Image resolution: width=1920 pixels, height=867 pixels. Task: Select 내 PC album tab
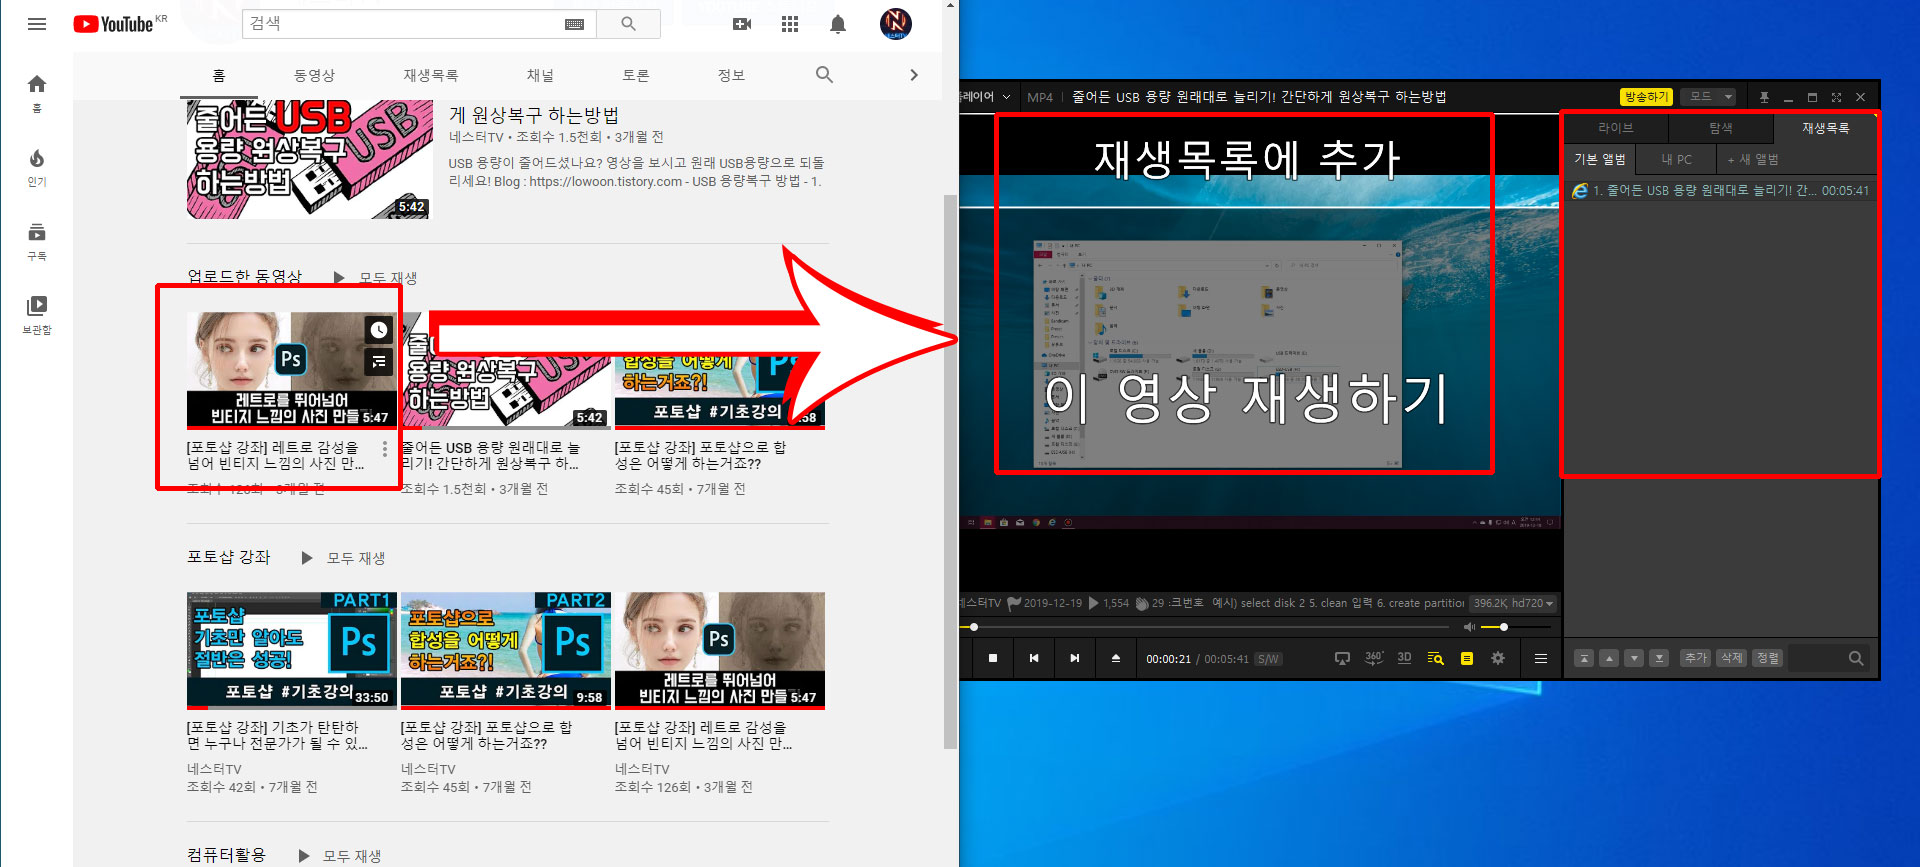pyautogui.click(x=1677, y=159)
